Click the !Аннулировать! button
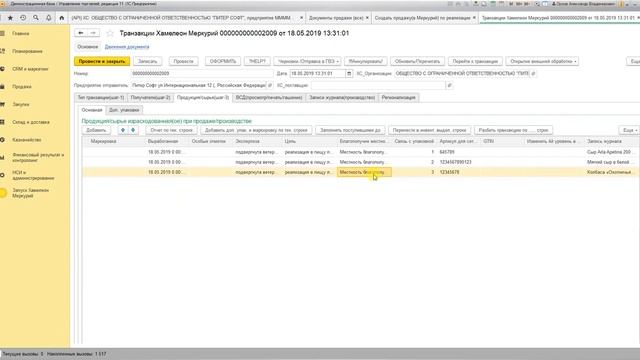The height and width of the screenshot is (360, 640). [x=366, y=61]
